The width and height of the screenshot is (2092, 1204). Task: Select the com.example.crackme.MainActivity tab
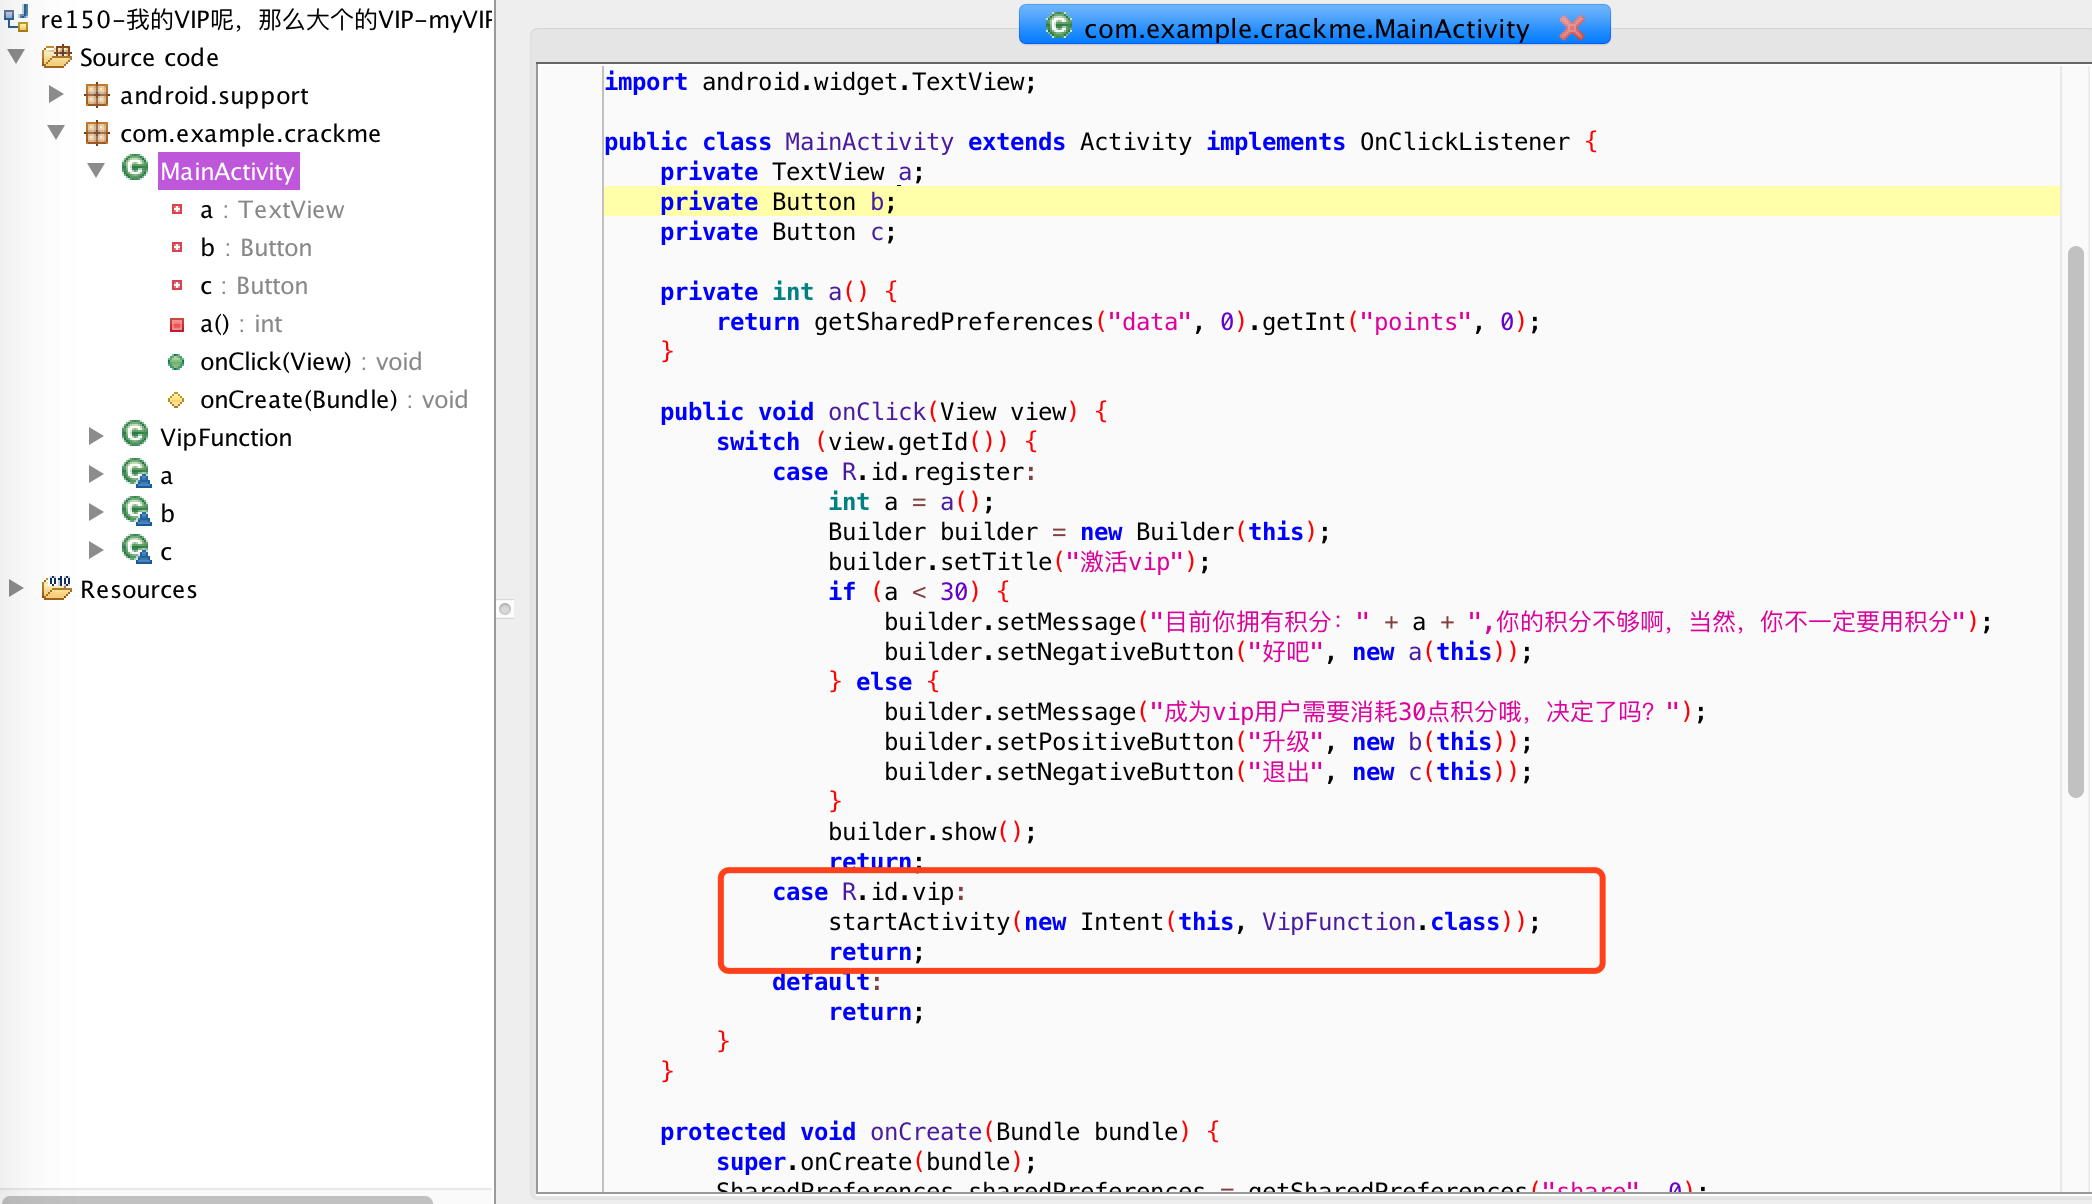coord(1305,27)
